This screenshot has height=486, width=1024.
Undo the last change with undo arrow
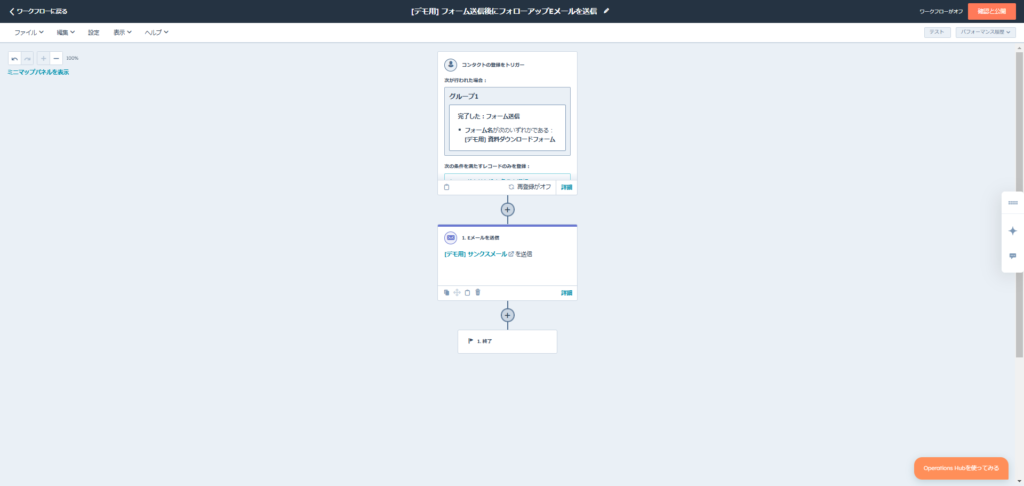pos(14,58)
